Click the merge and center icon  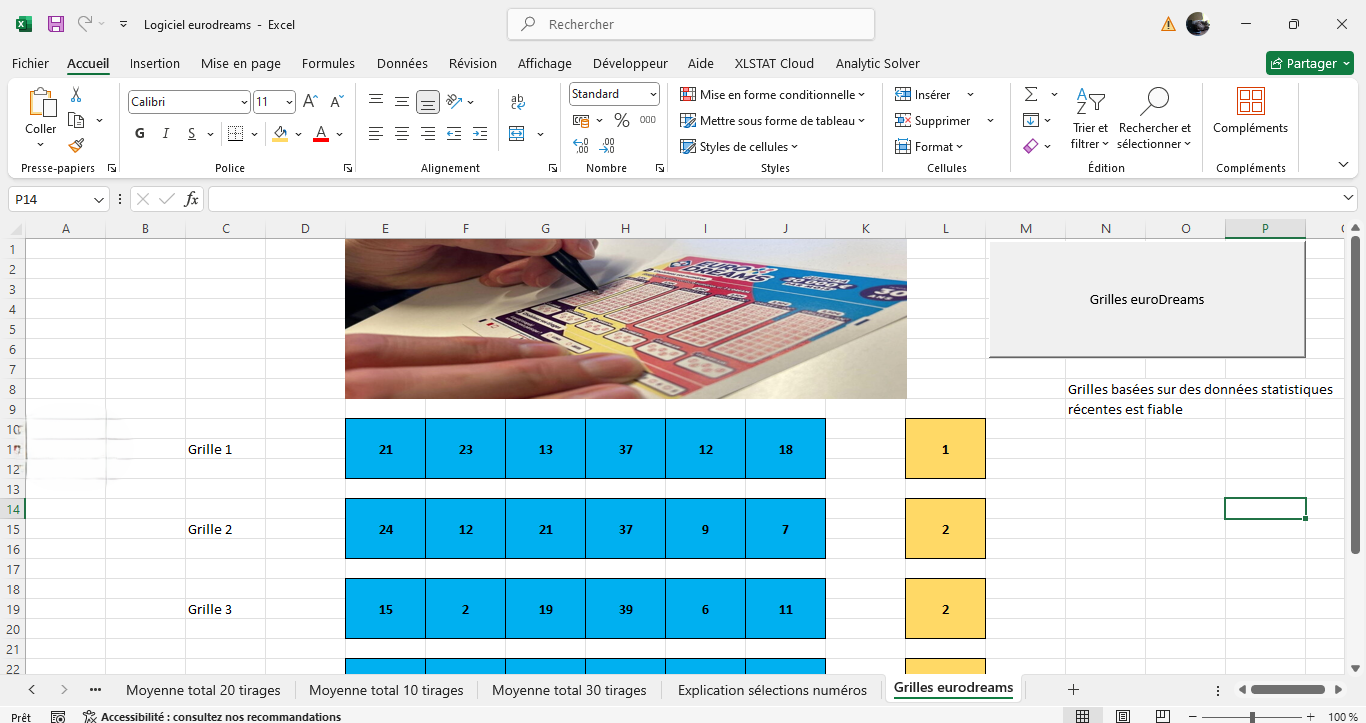(x=517, y=133)
